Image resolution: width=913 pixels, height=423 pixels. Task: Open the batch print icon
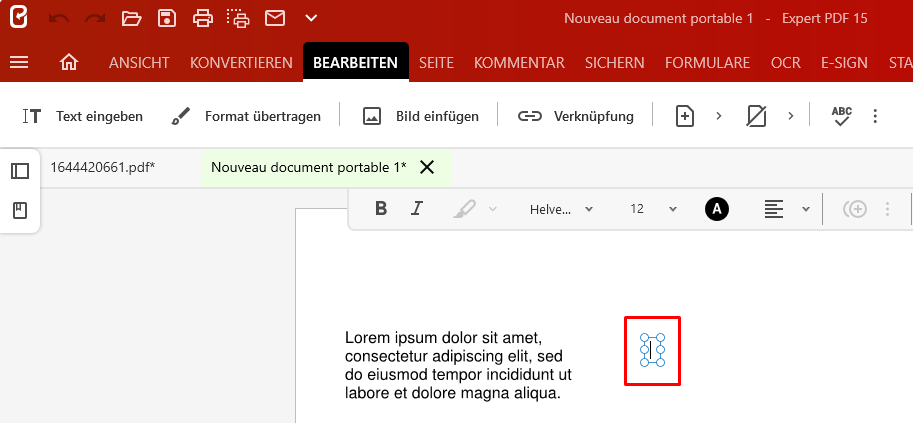coord(238,19)
